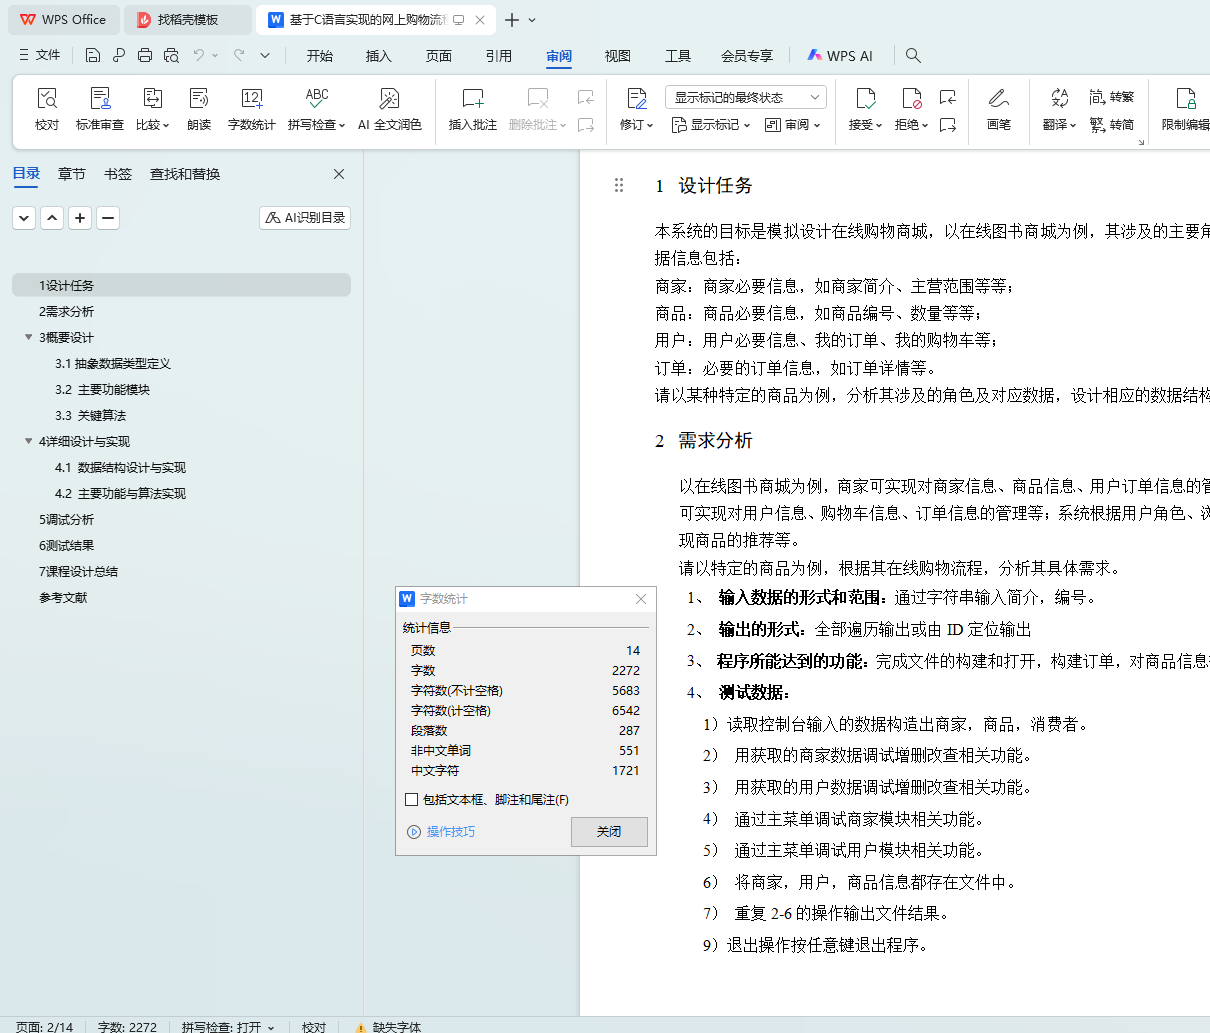The width and height of the screenshot is (1210, 1033).
Task: Open the down-chevron level menu in outline pane
Action: point(24,217)
